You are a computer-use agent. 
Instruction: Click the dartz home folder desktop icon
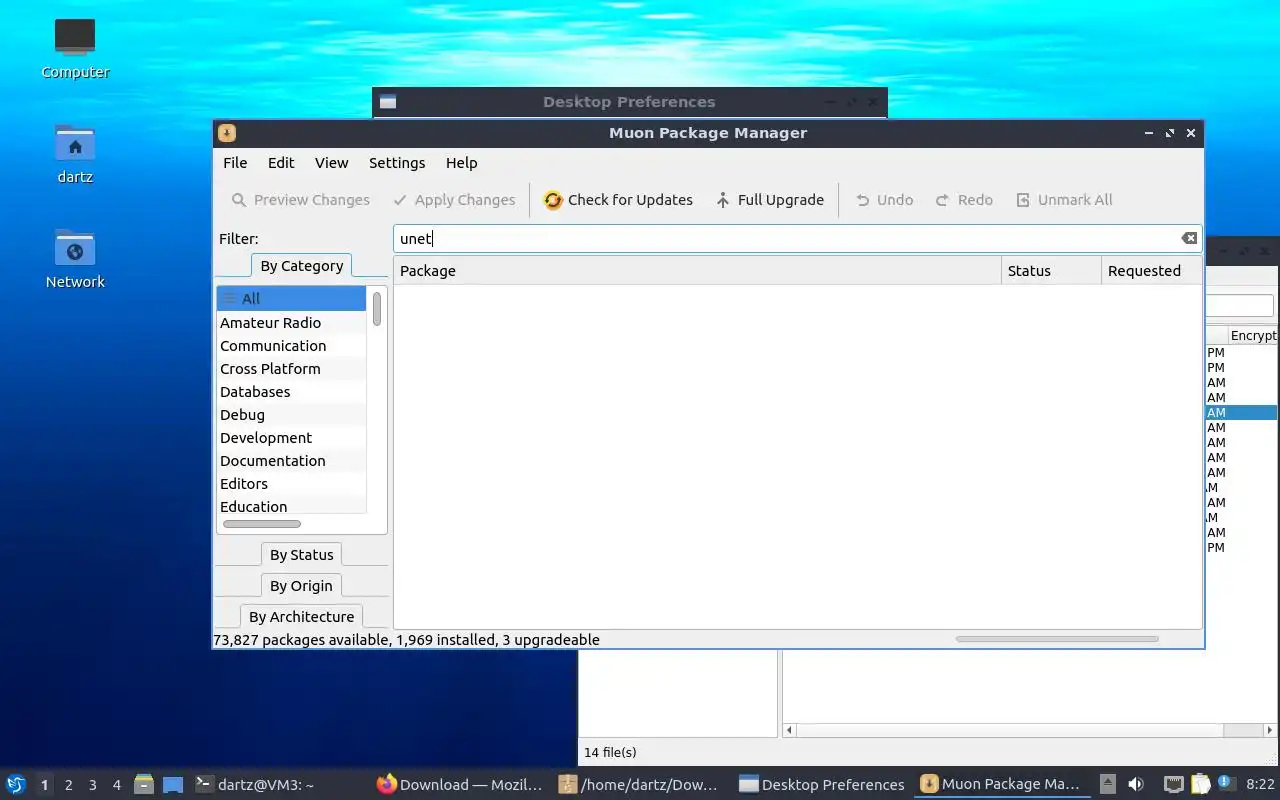pyautogui.click(x=75, y=154)
